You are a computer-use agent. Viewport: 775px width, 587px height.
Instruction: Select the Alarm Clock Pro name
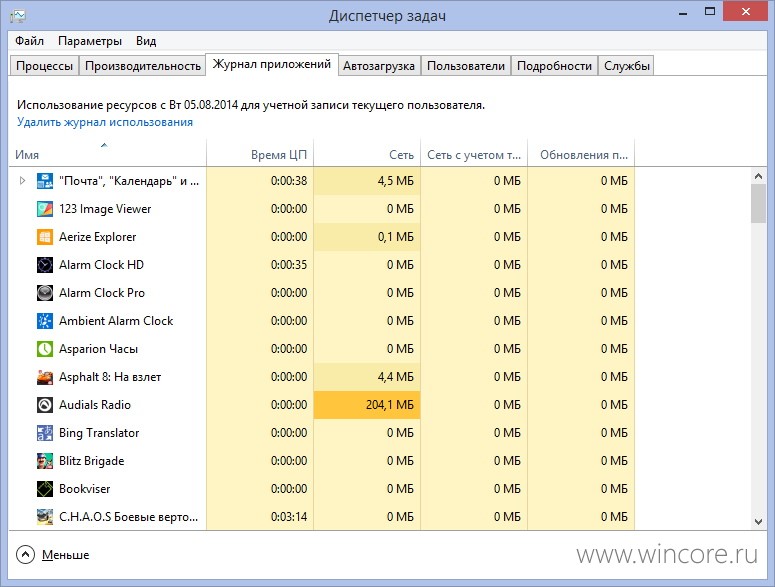[102, 293]
